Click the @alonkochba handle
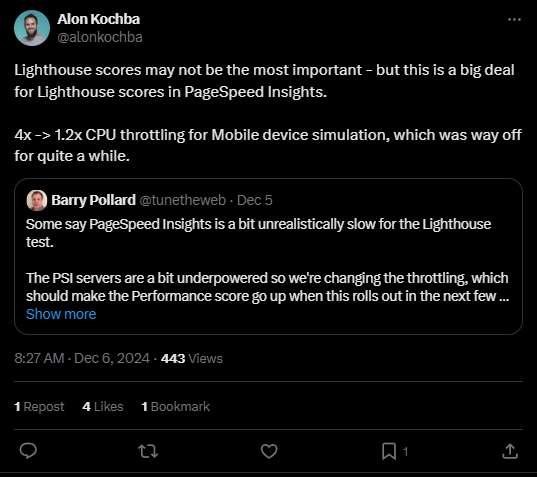Screen dimensions: 537x477 coord(100,37)
